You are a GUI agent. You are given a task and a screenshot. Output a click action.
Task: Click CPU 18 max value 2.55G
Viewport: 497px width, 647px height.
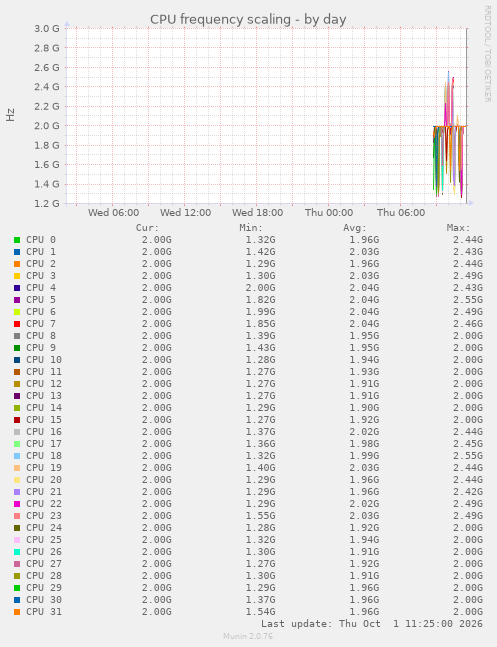tap(468, 456)
